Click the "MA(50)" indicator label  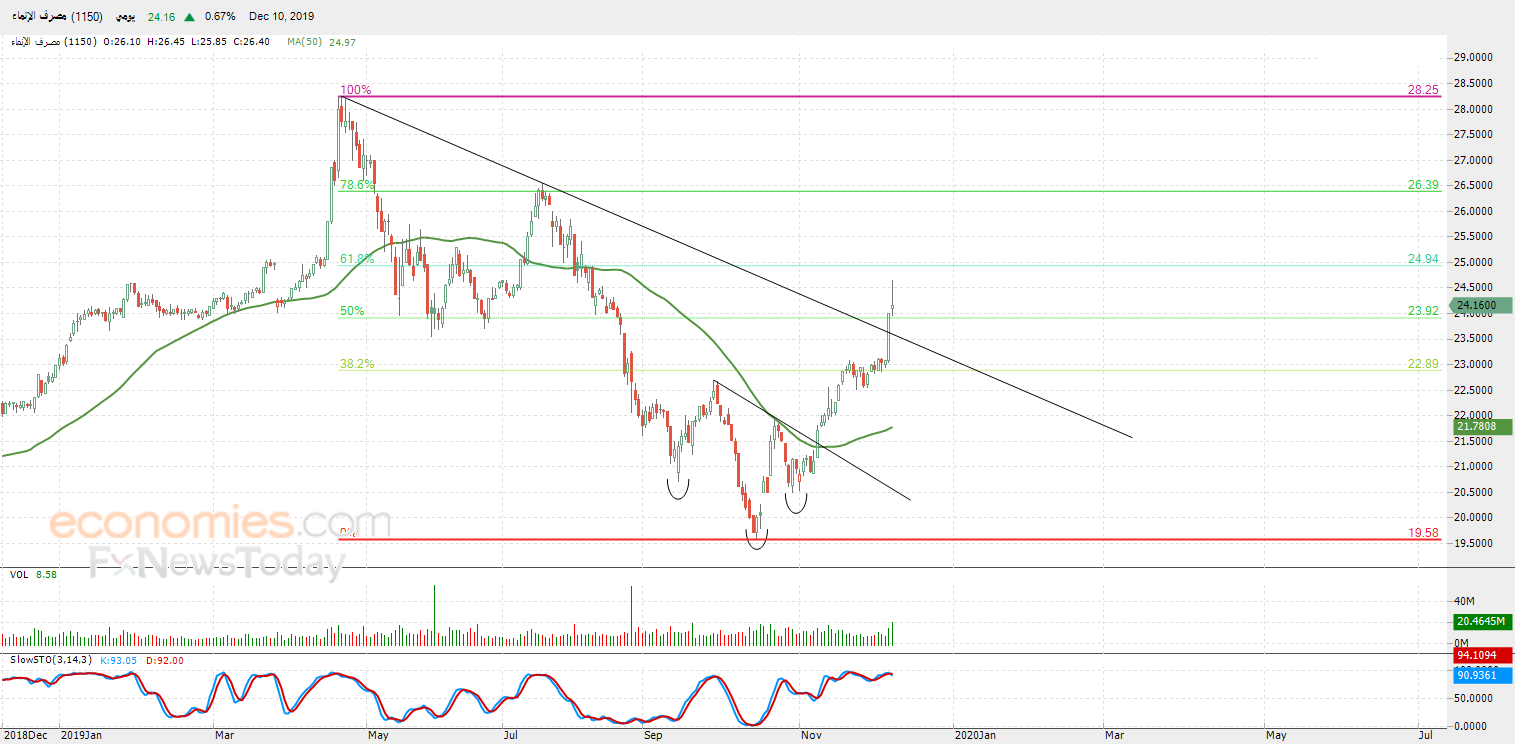pyautogui.click(x=302, y=42)
